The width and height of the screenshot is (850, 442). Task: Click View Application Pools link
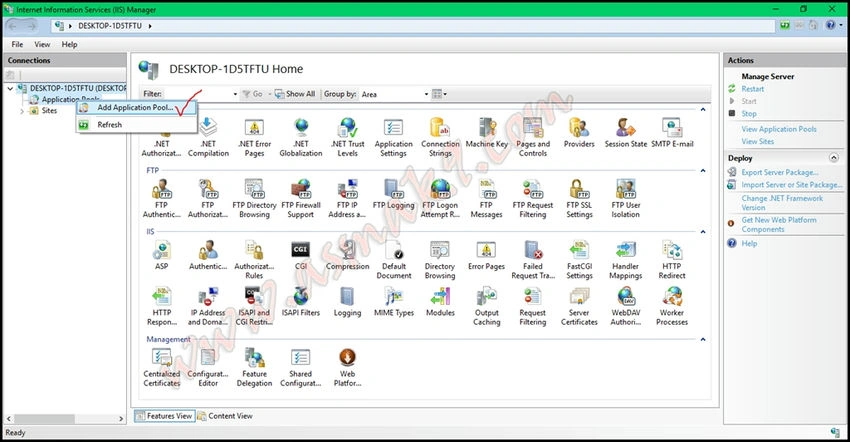(779, 129)
